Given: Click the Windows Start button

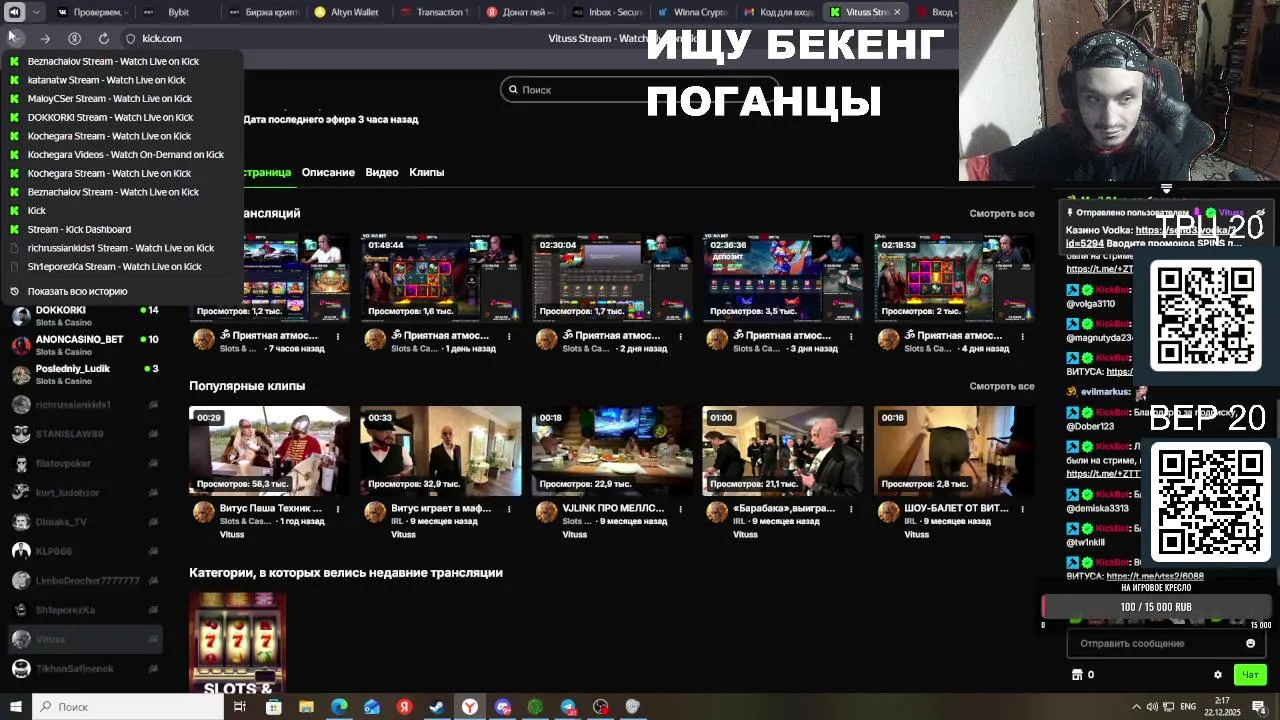Looking at the screenshot, I should 15,707.
